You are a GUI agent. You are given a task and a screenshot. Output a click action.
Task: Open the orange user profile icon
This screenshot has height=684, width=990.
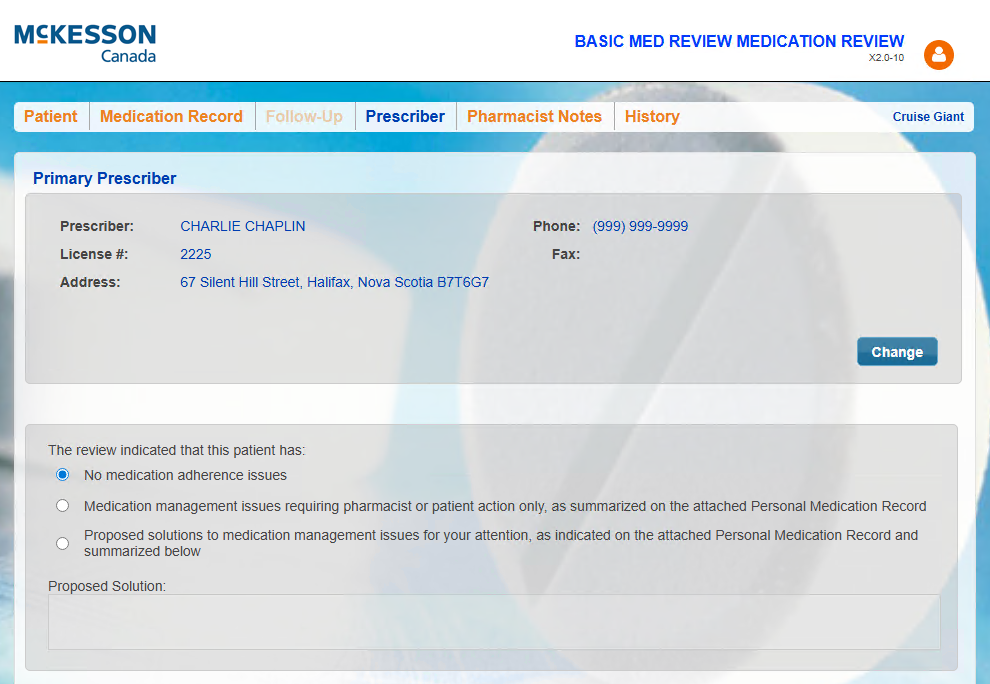click(x=939, y=55)
